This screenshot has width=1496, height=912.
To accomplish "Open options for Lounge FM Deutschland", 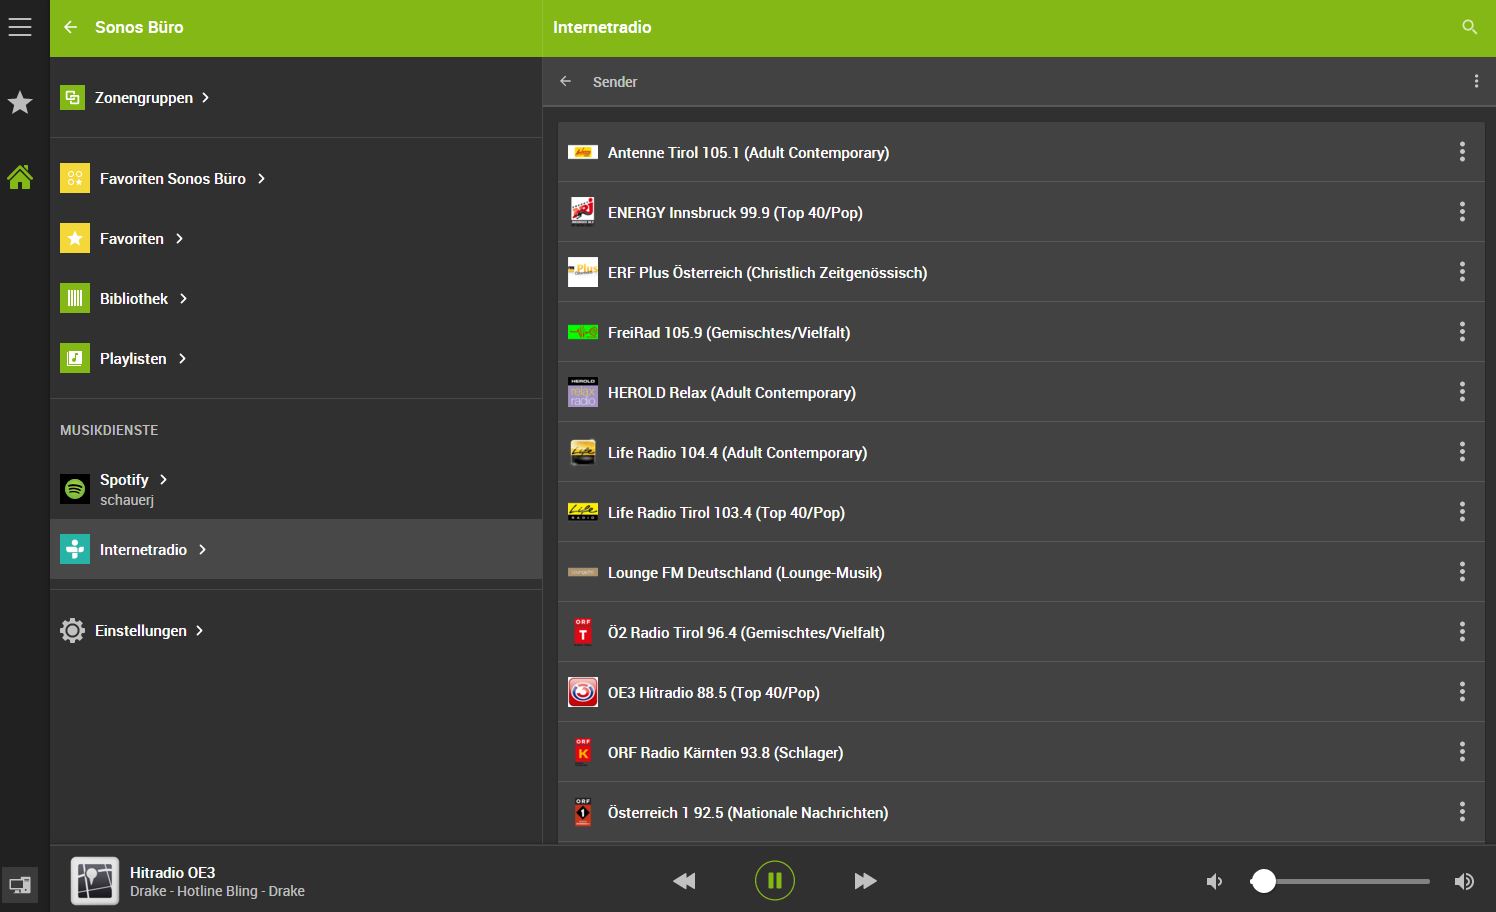I will (1462, 572).
